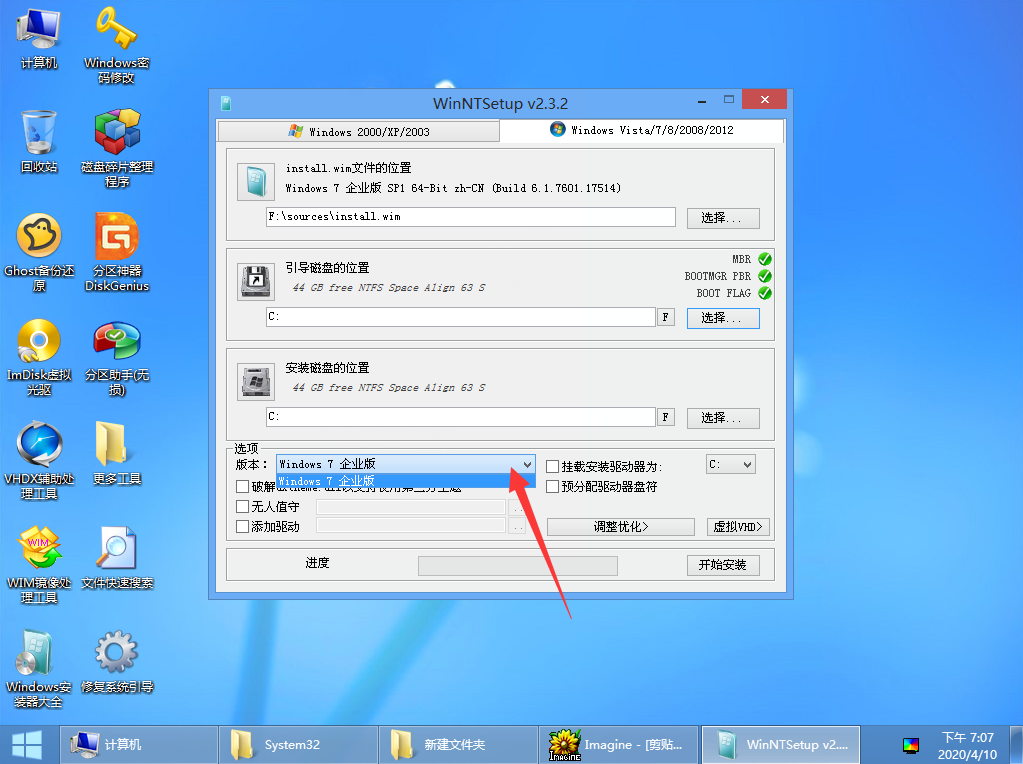Select the Windows Vista/7/8/2008/2012 tab
The height and width of the screenshot is (764, 1023).
(641, 130)
